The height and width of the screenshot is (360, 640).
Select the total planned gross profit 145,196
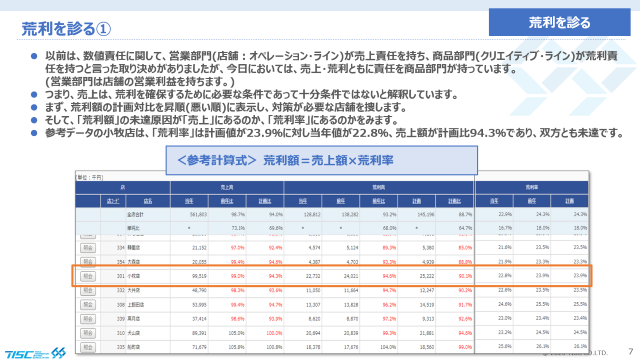pyautogui.click(x=426, y=214)
